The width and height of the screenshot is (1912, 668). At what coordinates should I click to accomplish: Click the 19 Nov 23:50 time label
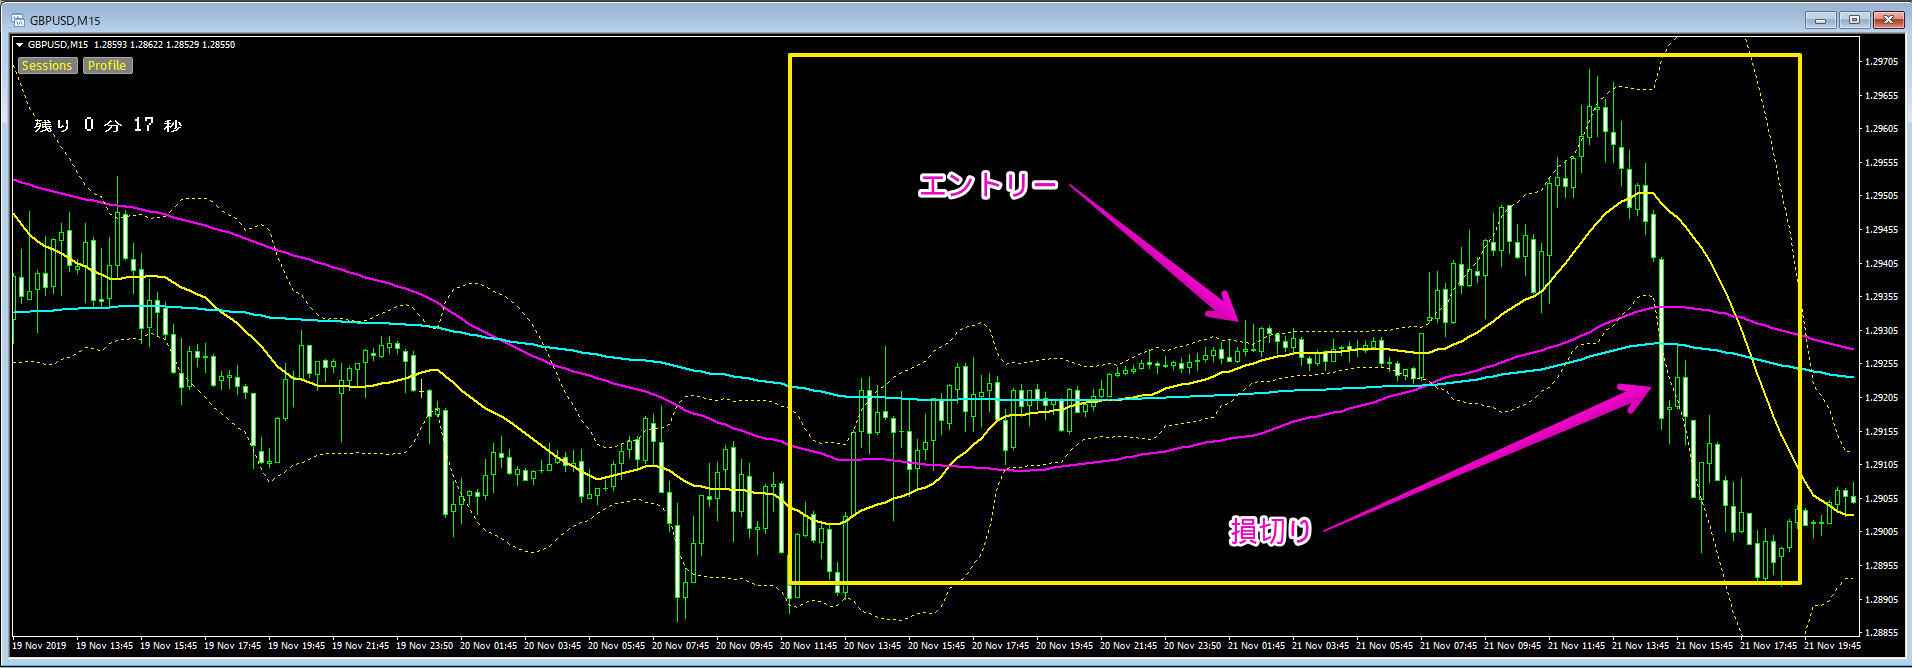424,646
